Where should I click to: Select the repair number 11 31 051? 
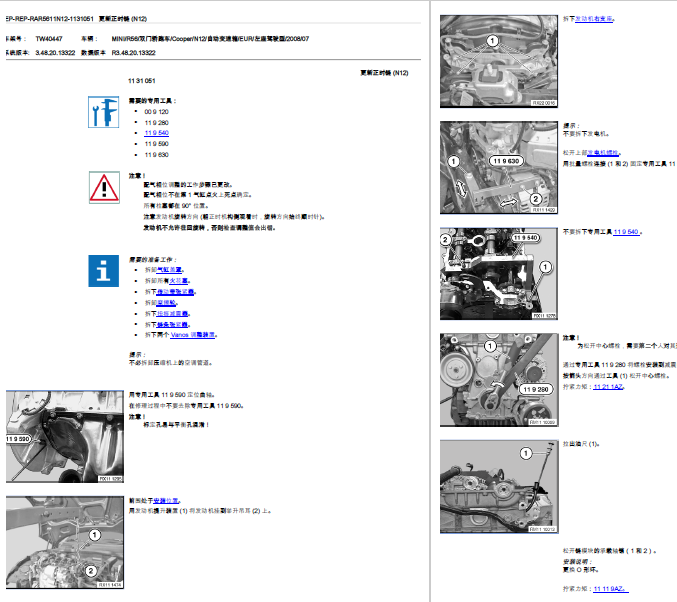142,81
